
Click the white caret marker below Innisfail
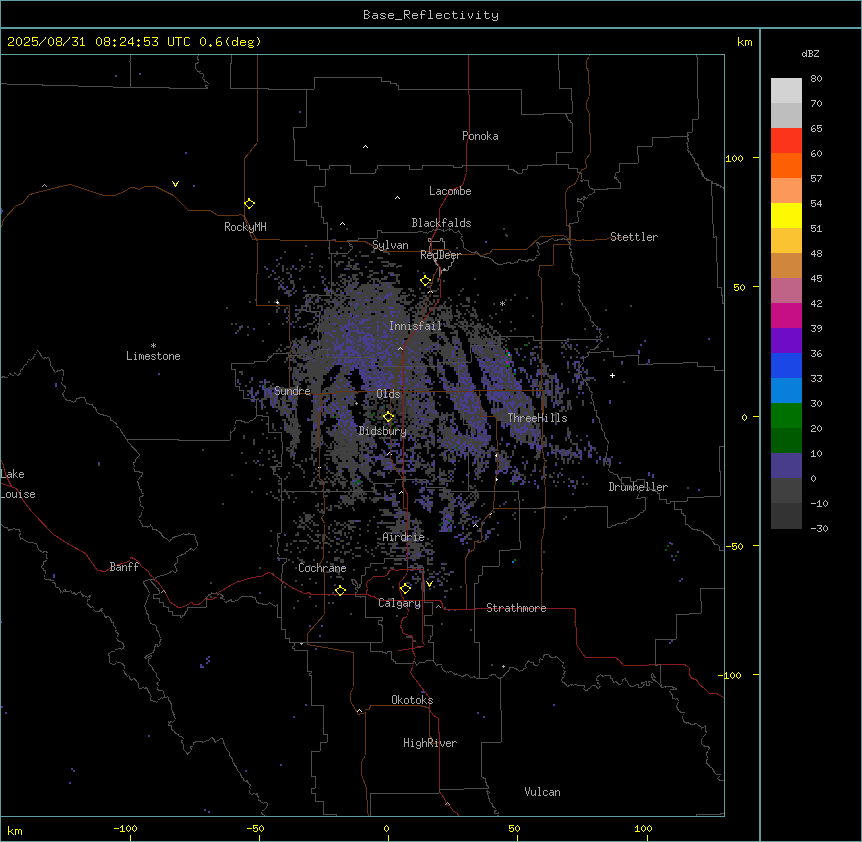point(400,348)
